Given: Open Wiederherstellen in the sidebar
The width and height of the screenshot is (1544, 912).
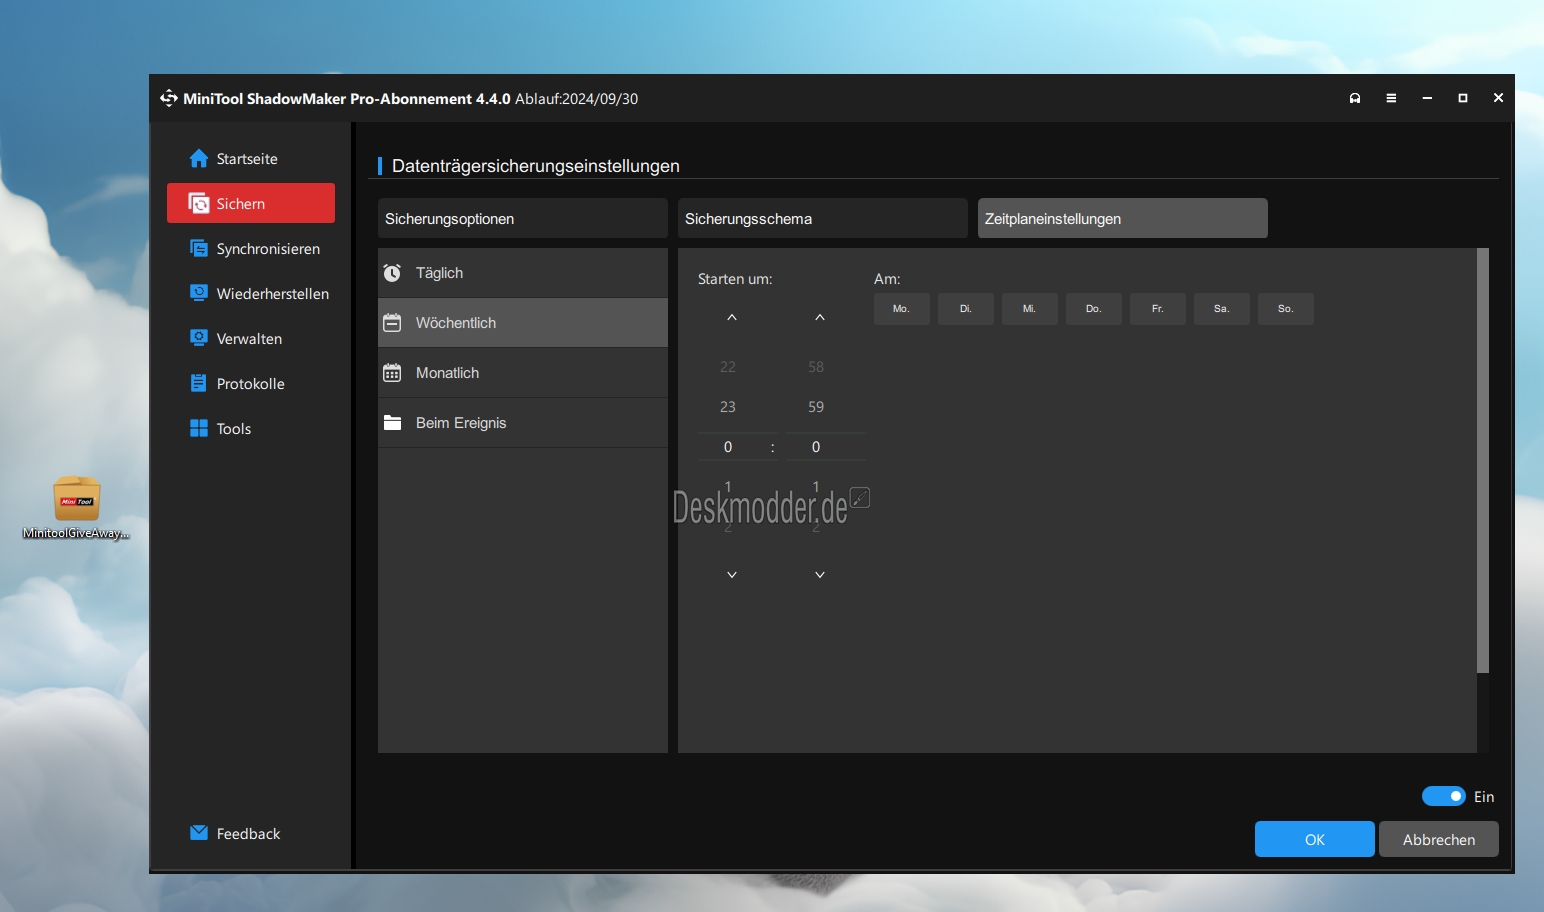Looking at the screenshot, I should coord(251,293).
